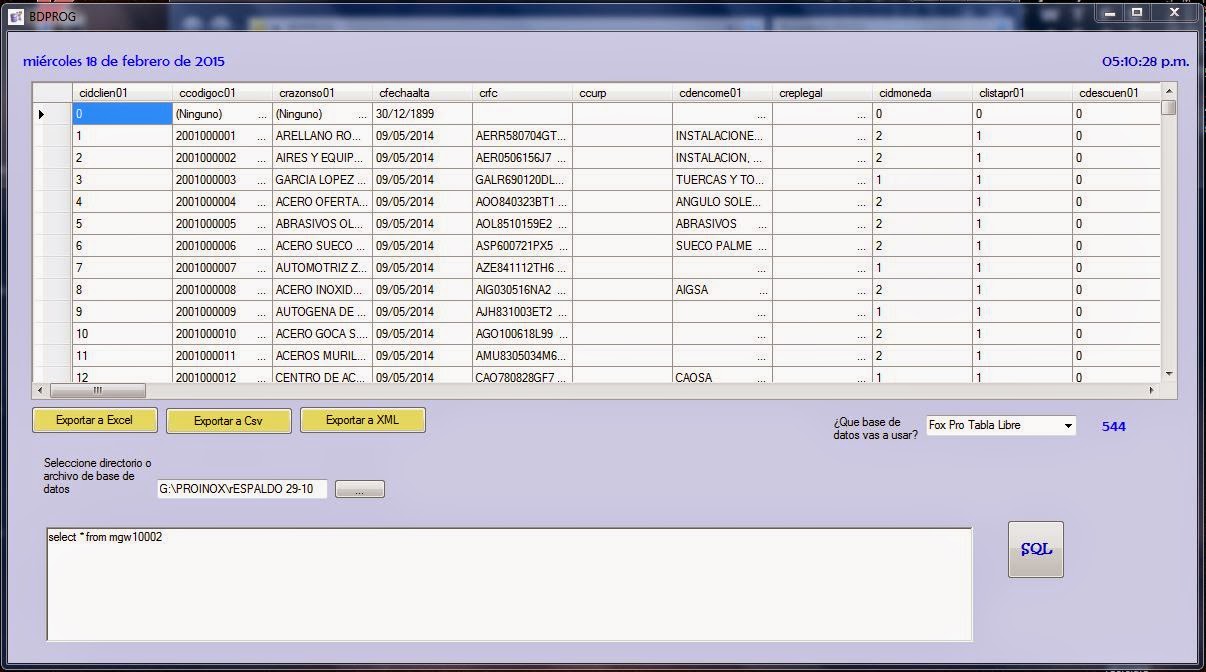
Task: Select the ABRASIVOS OL... company cell
Action: click(322, 224)
